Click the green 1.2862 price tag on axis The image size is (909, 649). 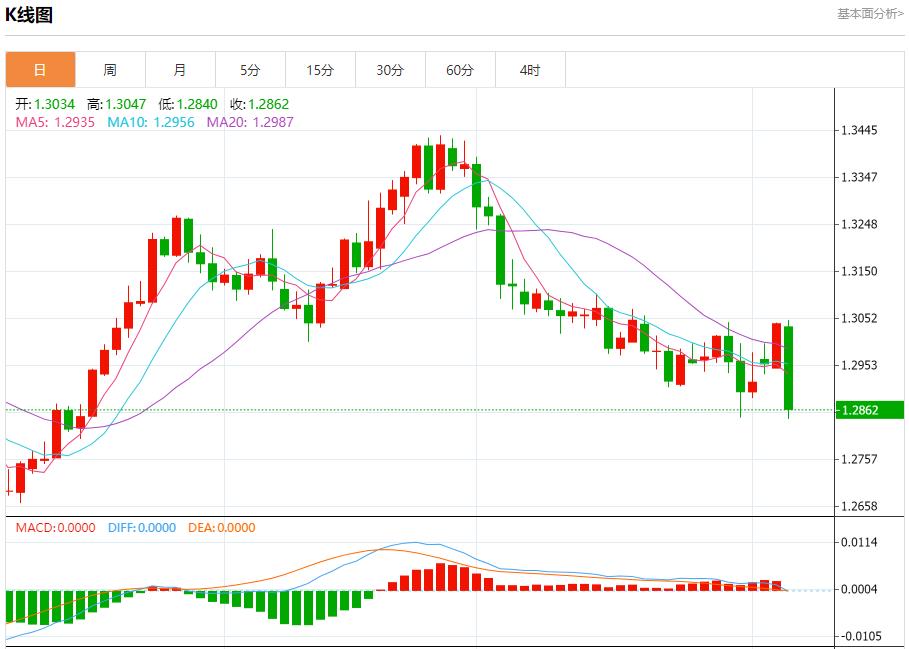868,410
